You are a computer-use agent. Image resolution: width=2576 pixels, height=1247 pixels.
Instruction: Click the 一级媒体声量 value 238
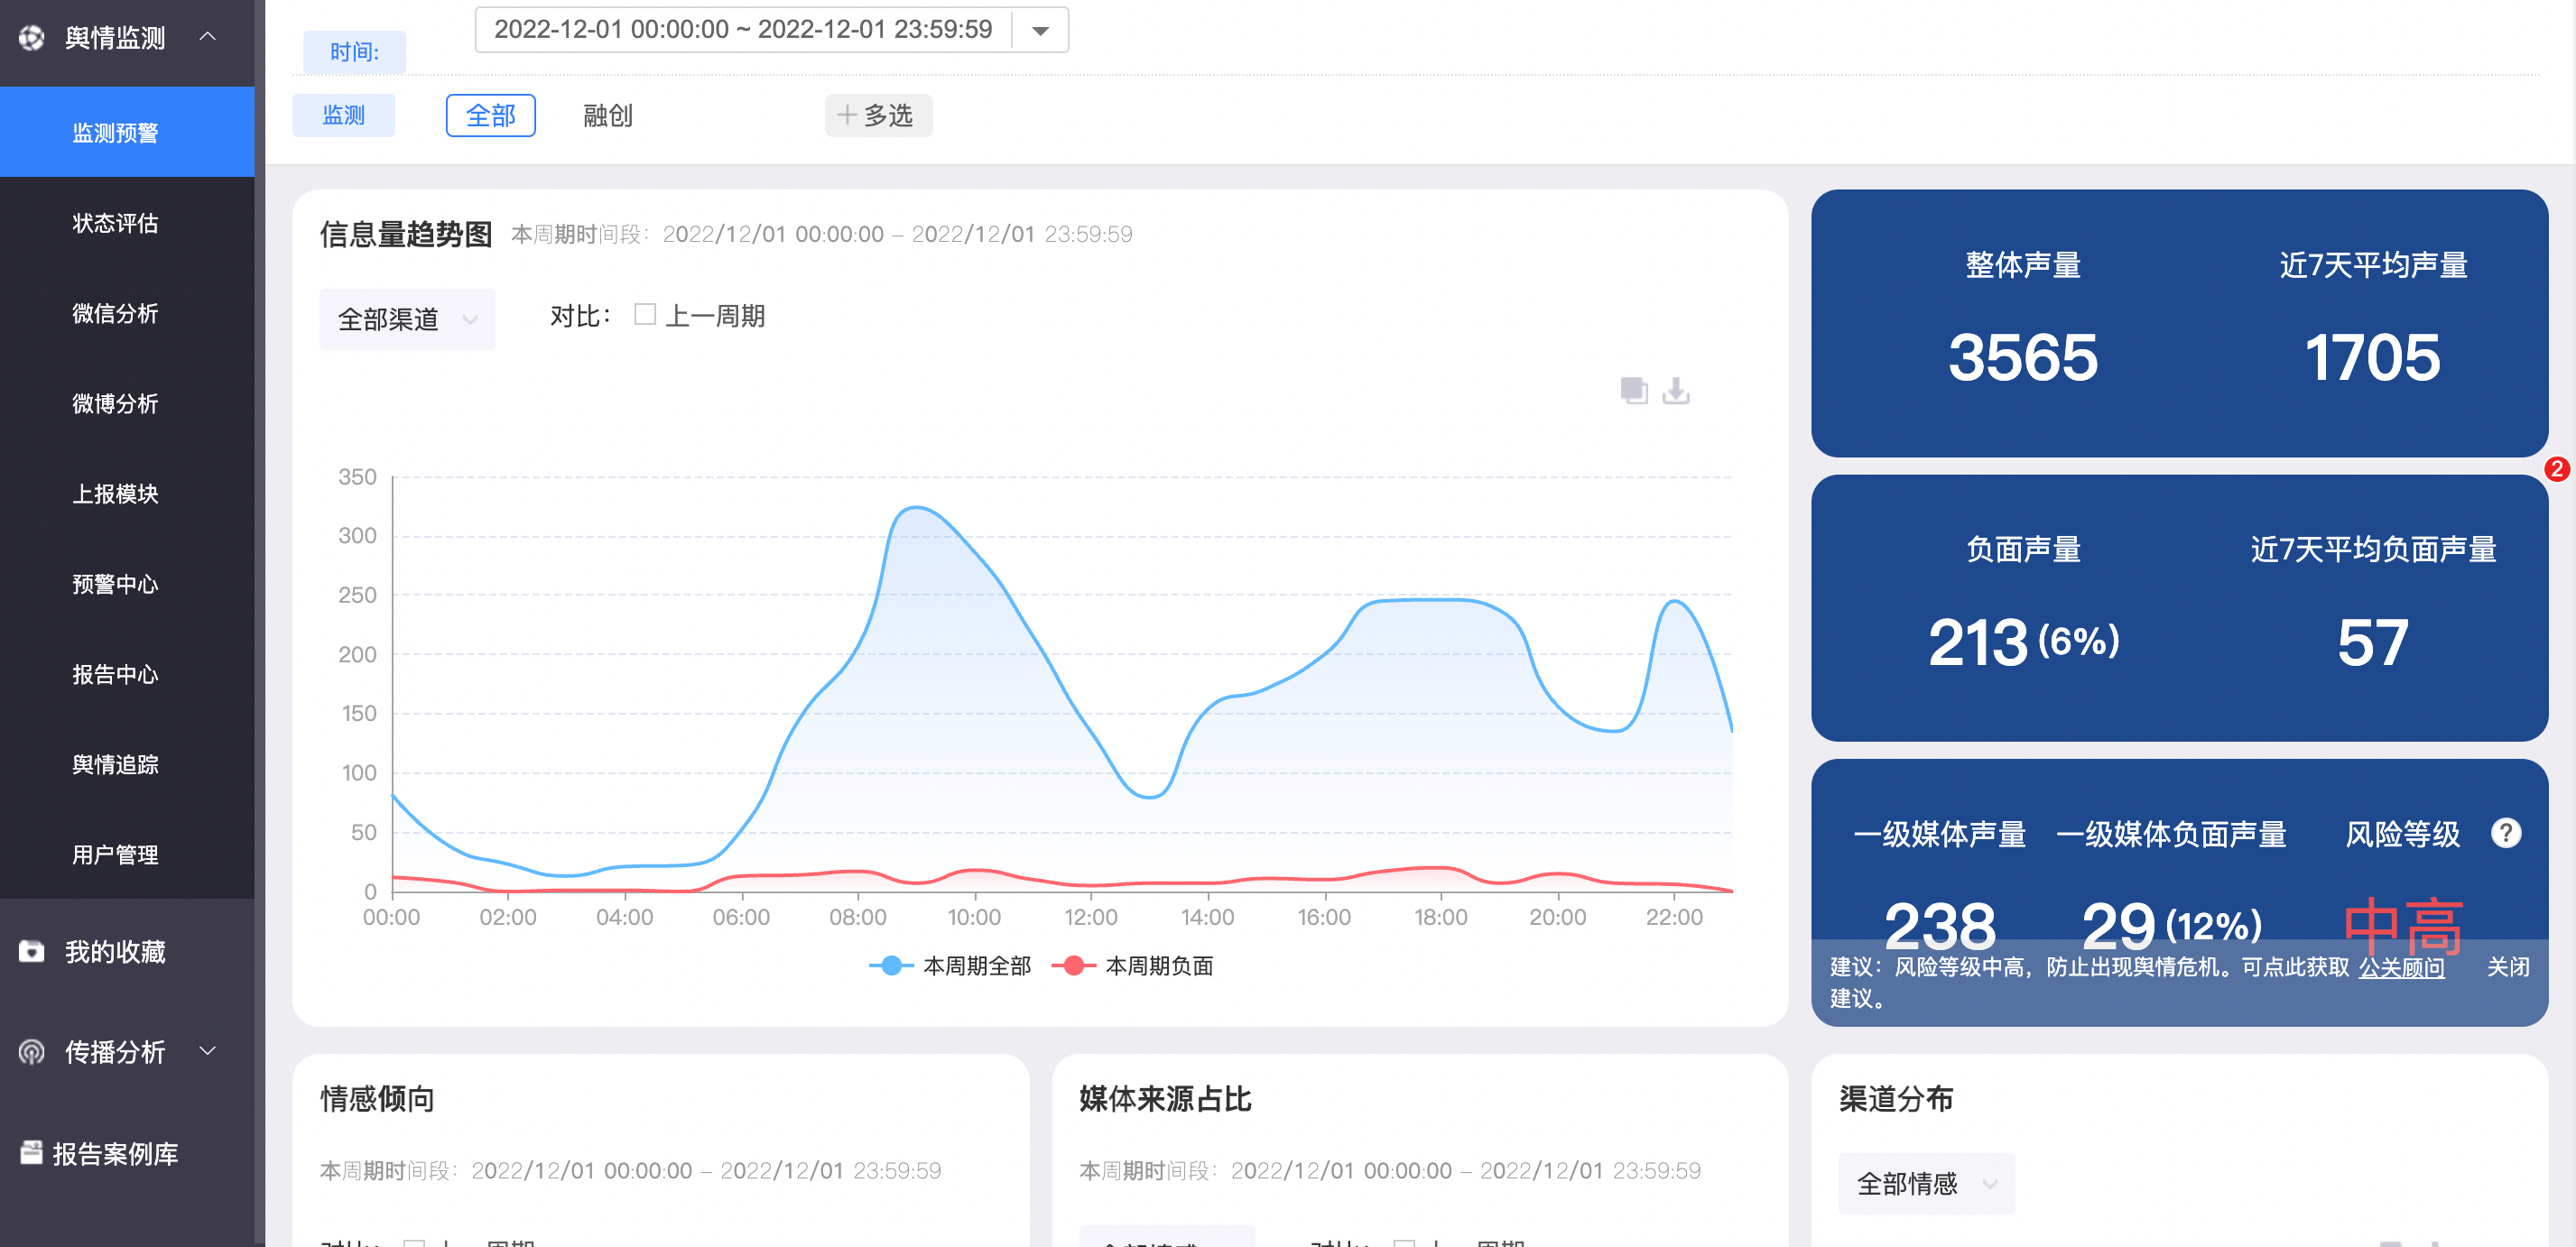coord(1939,926)
